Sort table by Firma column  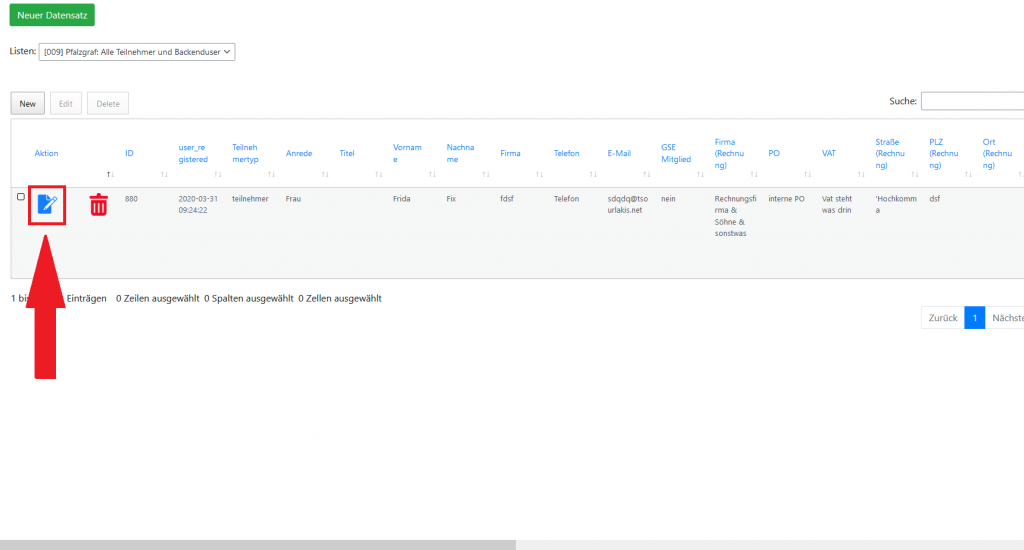tap(510, 153)
